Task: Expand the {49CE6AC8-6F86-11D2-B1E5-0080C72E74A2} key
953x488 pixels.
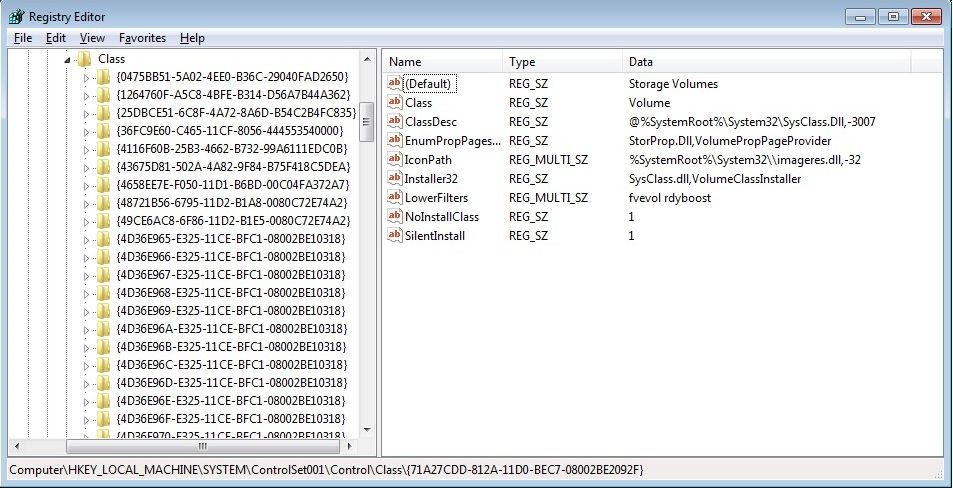Action: [86, 221]
